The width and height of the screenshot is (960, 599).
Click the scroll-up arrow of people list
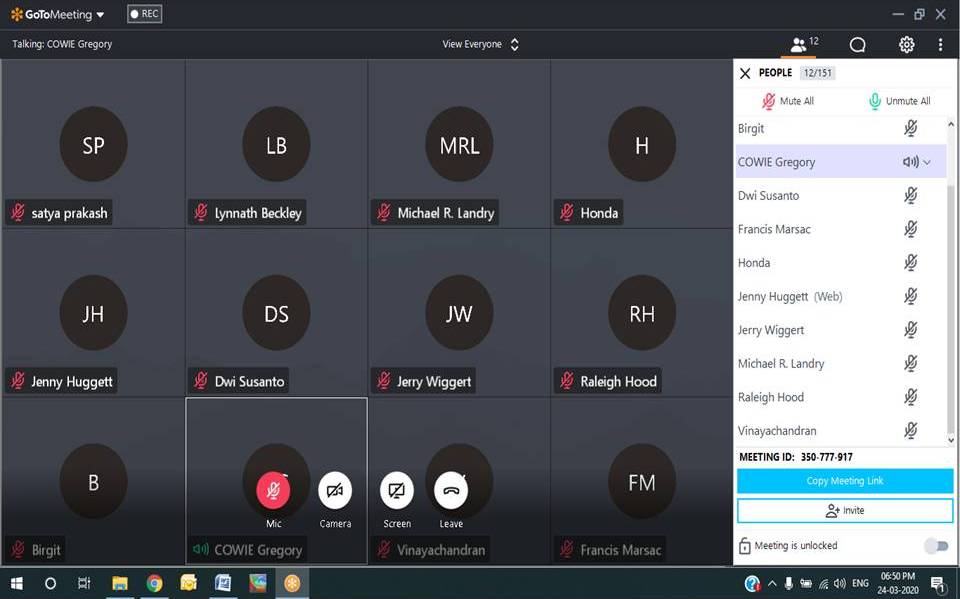(x=951, y=124)
